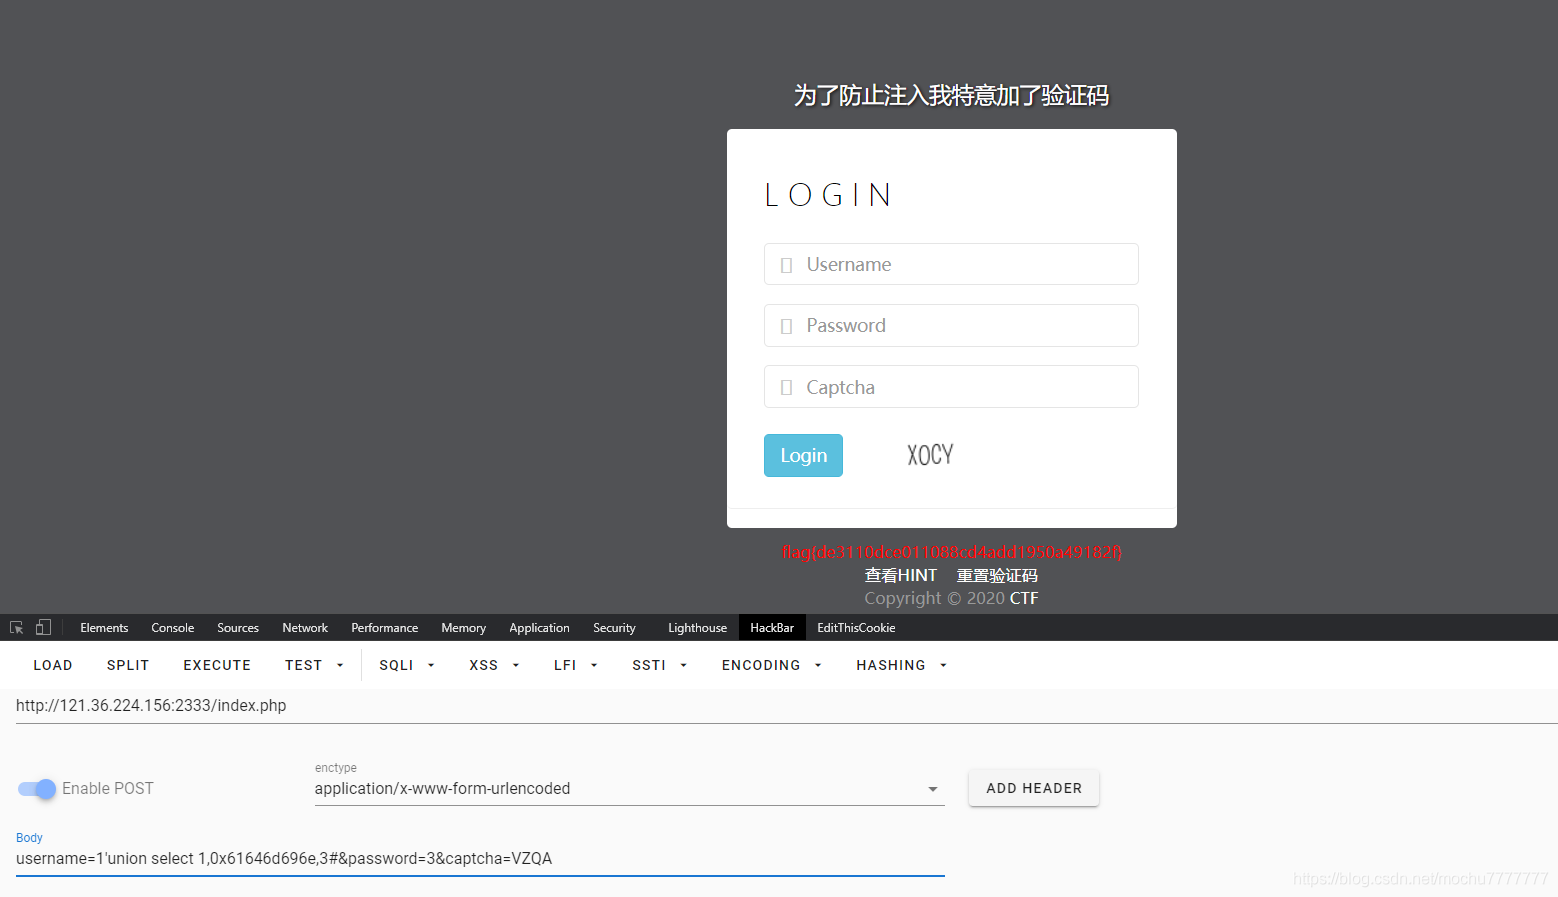Click the EXECUTE button
Image resolution: width=1558 pixels, height=897 pixels.
(217, 665)
